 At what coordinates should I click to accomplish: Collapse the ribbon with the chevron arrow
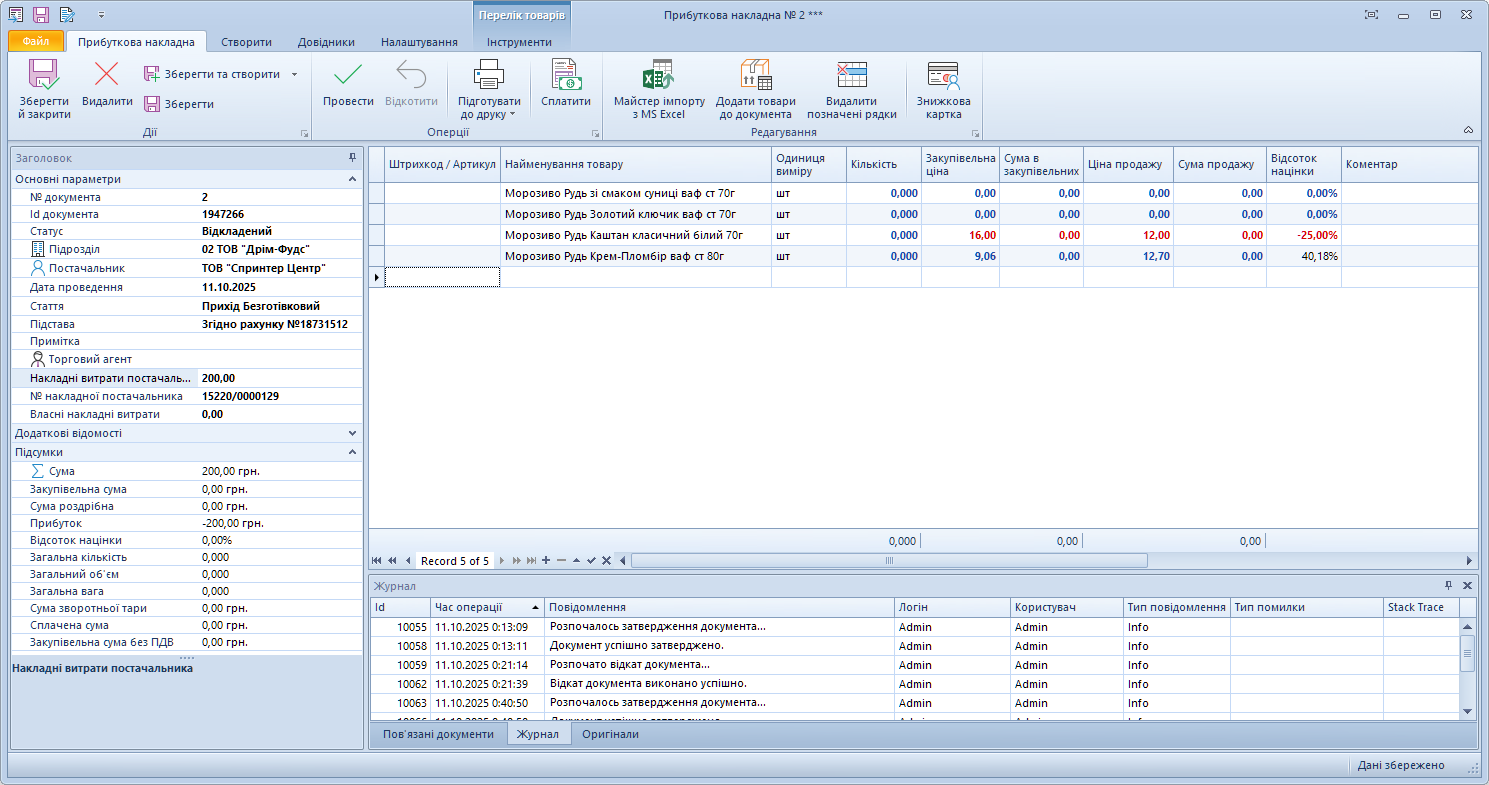(x=1468, y=130)
